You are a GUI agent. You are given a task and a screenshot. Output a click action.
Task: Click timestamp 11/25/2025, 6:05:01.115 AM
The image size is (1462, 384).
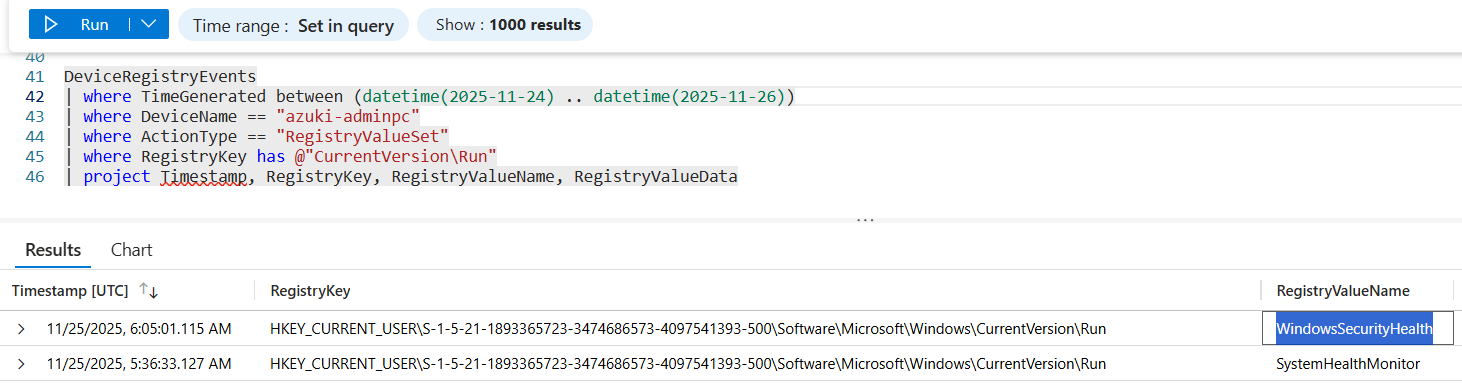pos(139,328)
